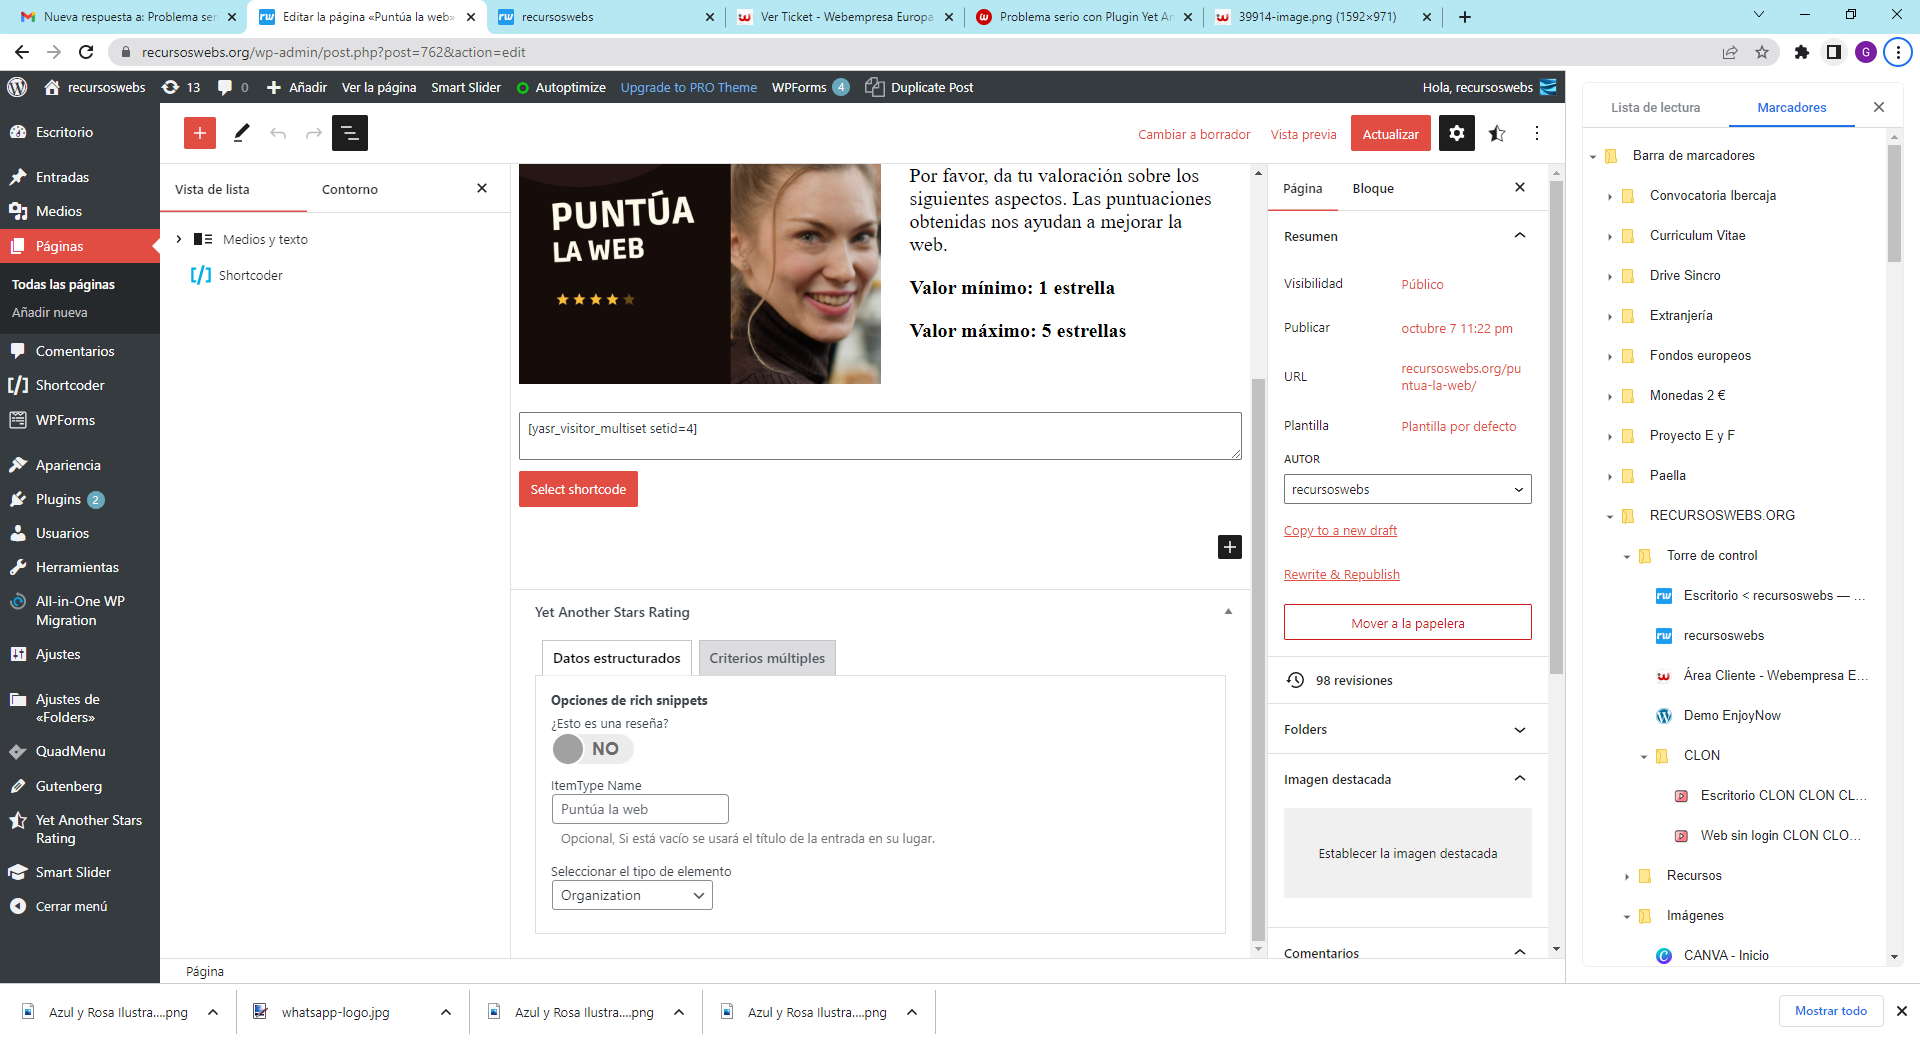The image size is (1920, 1040).
Task: Open Smart Slider admin bar menu
Action: pyautogui.click(x=466, y=87)
